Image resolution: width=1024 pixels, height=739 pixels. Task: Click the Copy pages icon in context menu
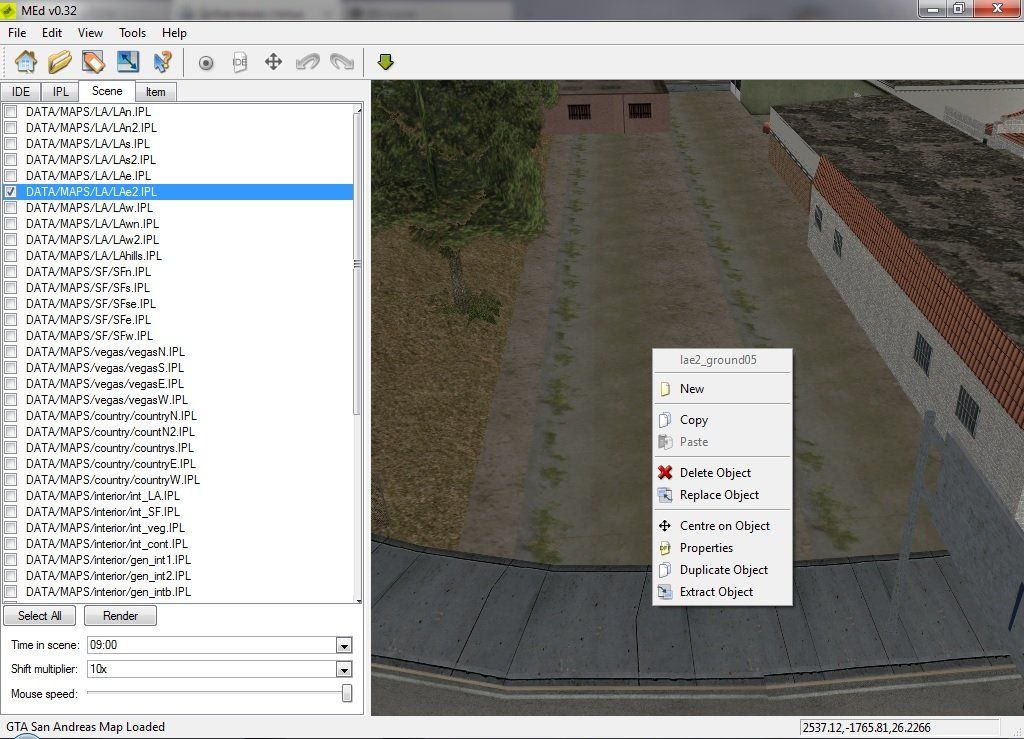(665, 420)
